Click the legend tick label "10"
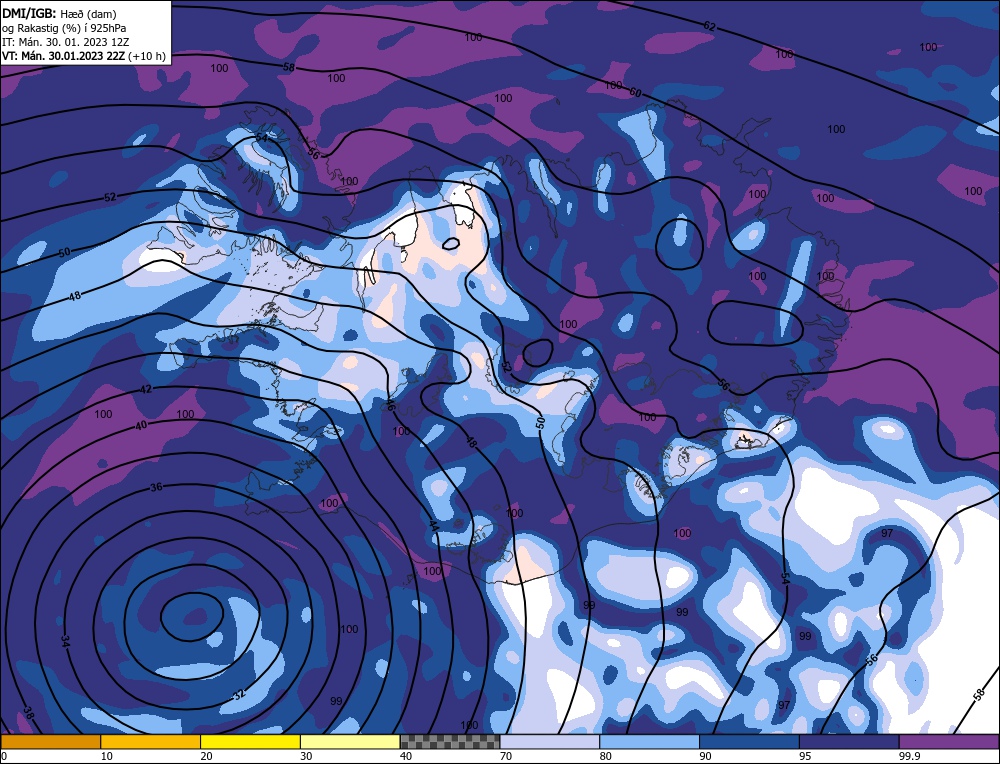 [x=106, y=756]
